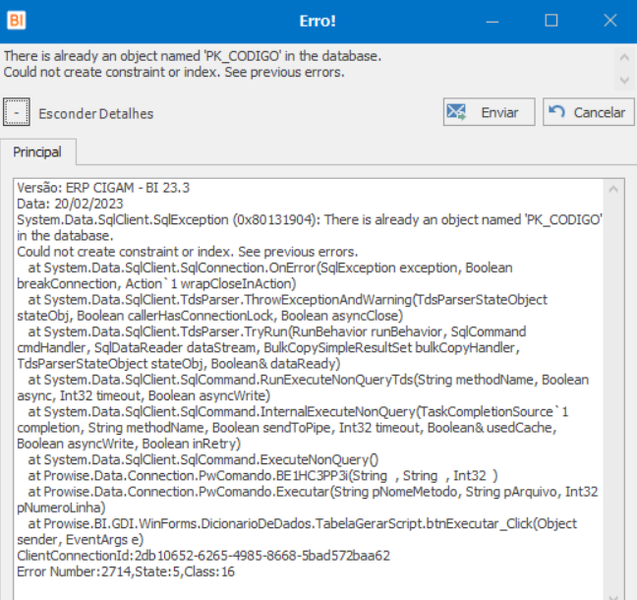Viewport: 637px width, 600px height.
Task: Click the ClientConnectionId line in details
Action: coord(204,555)
